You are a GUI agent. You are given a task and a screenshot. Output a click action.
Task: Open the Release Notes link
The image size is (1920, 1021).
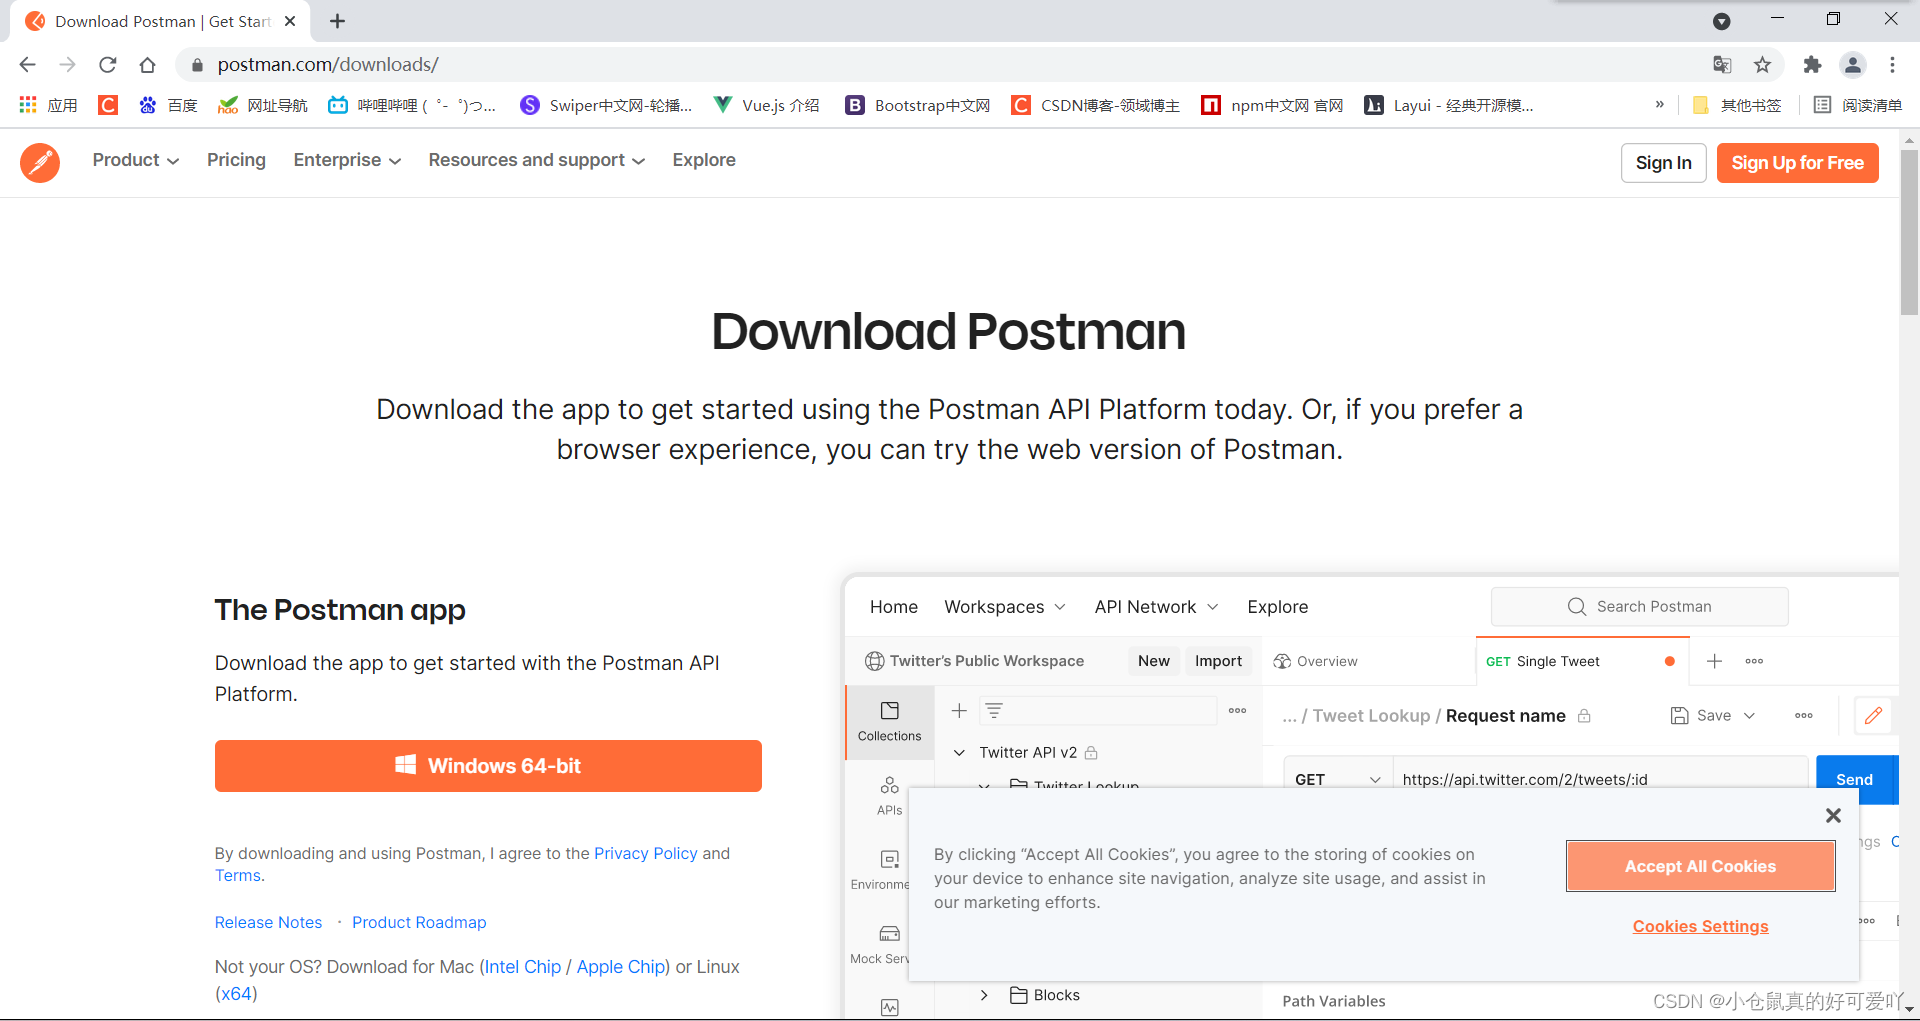(x=268, y=922)
